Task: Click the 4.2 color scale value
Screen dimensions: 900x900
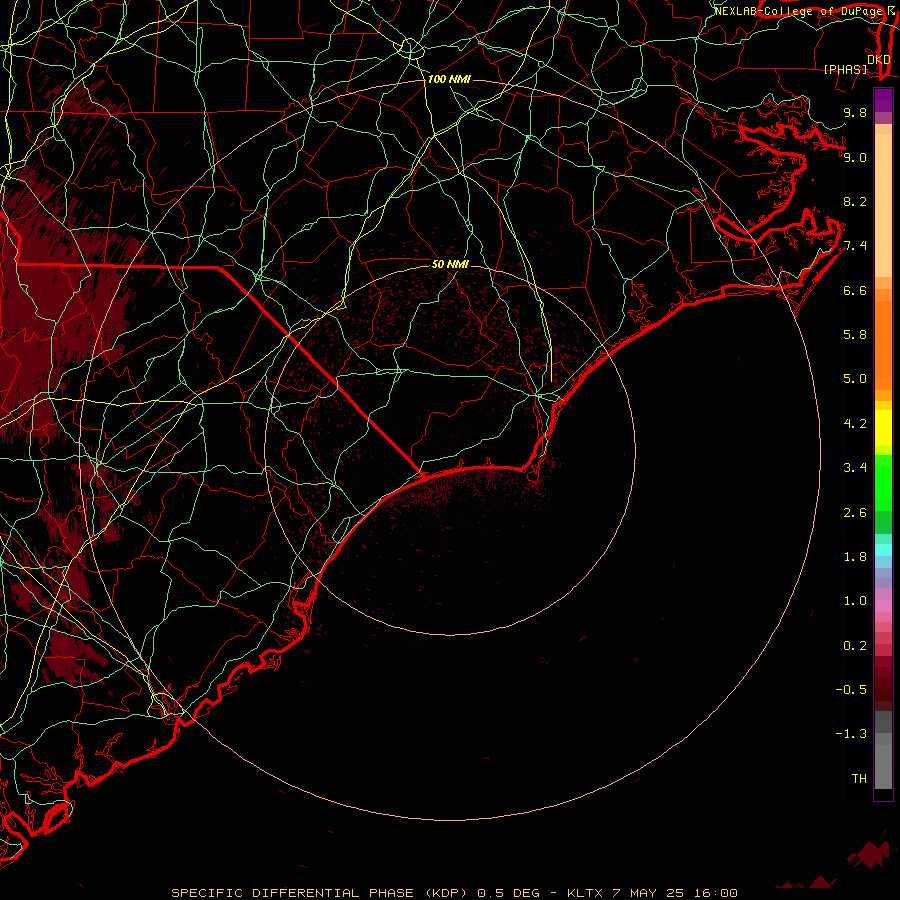Action: (855, 424)
